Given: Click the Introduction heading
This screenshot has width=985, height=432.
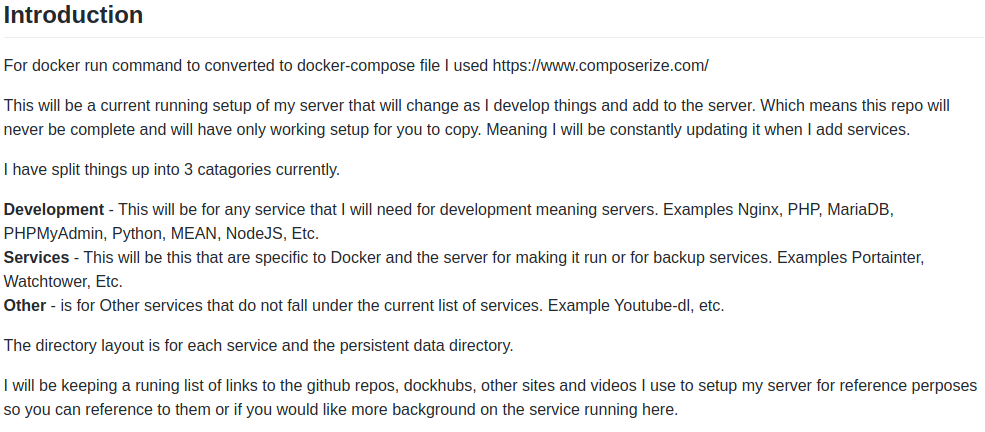Looking at the screenshot, I should click(x=73, y=14).
